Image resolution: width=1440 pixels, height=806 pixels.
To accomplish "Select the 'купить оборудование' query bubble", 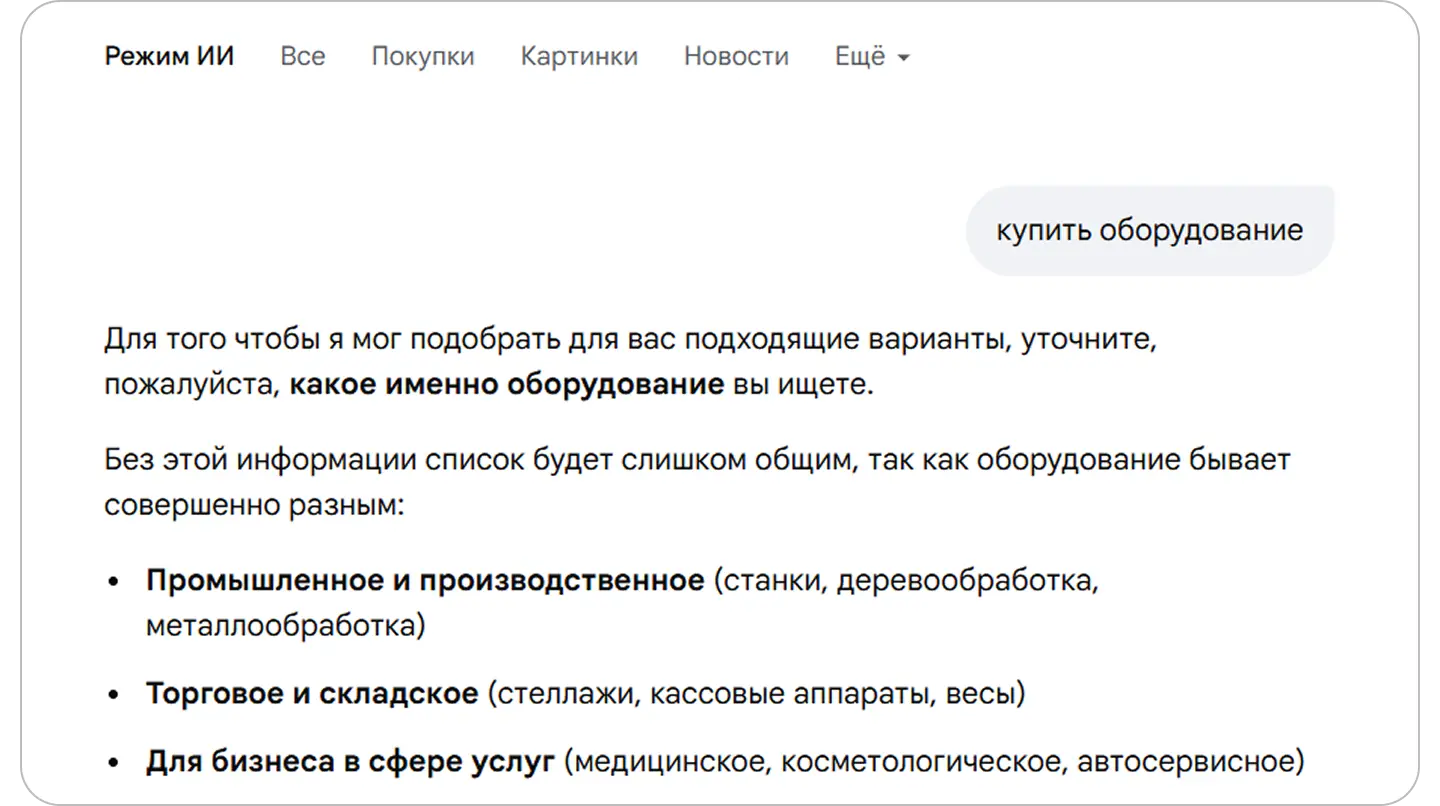I will pyautogui.click(x=1150, y=230).
